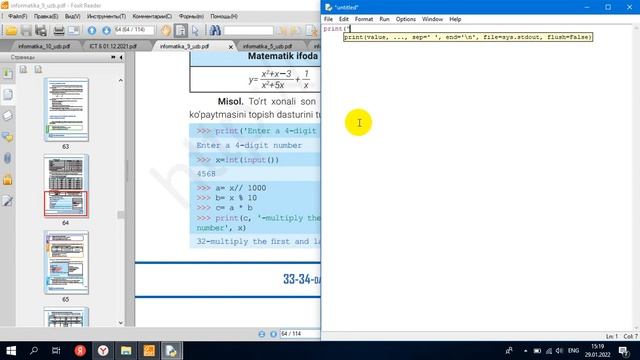Select the Hand tool in Foxit toolbar

coord(166,31)
